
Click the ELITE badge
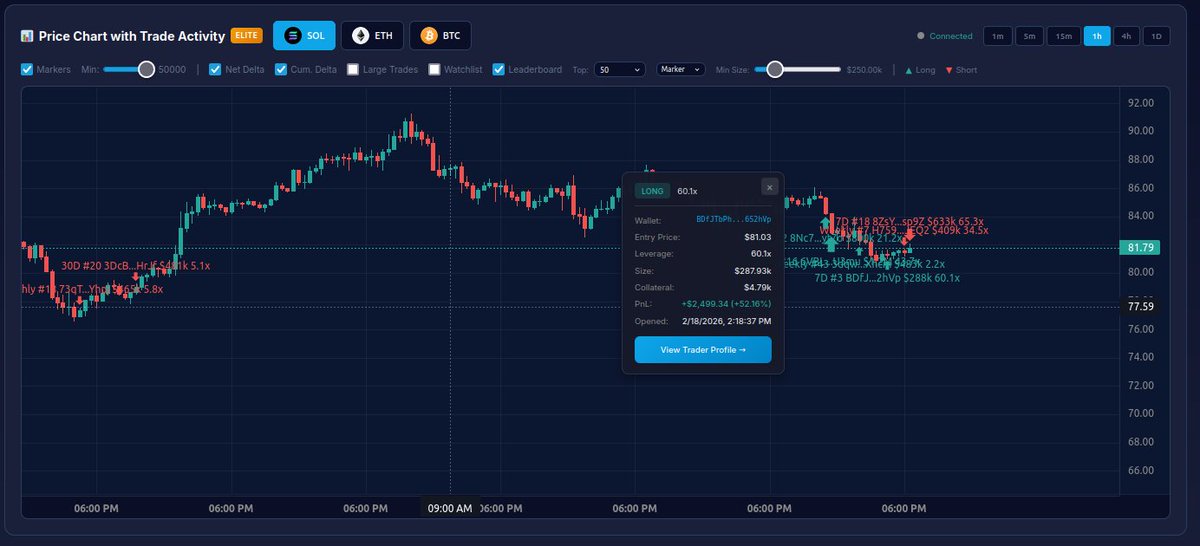(247, 36)
